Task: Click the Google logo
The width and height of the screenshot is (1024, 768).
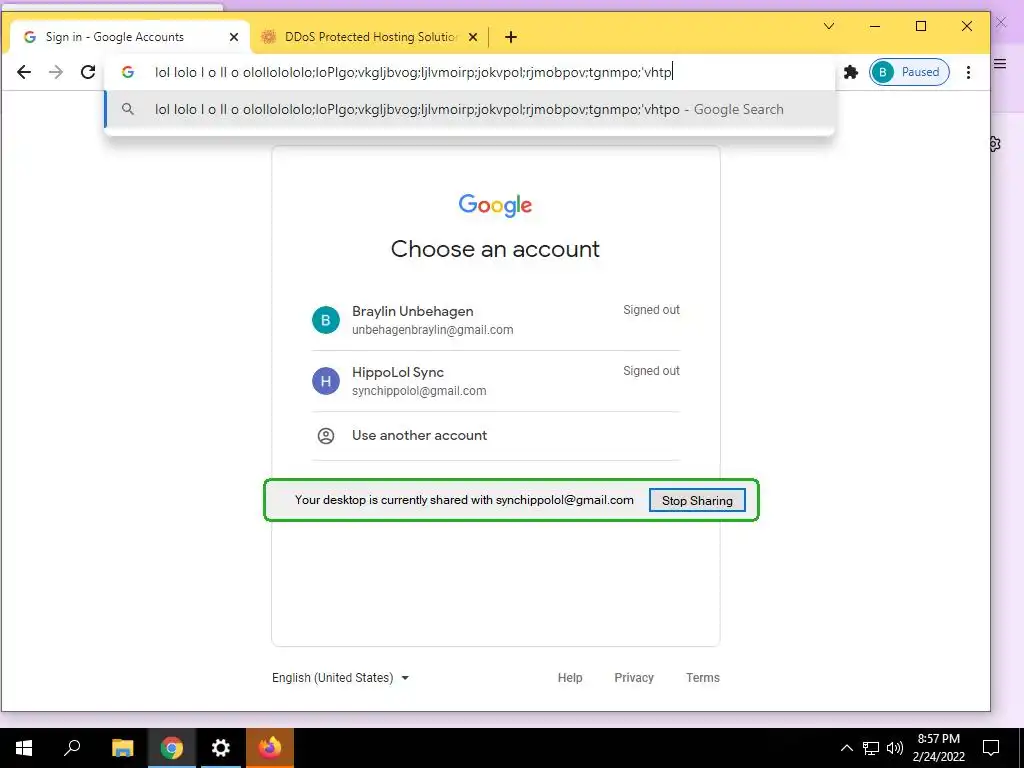Action: [x=495, y=205]
